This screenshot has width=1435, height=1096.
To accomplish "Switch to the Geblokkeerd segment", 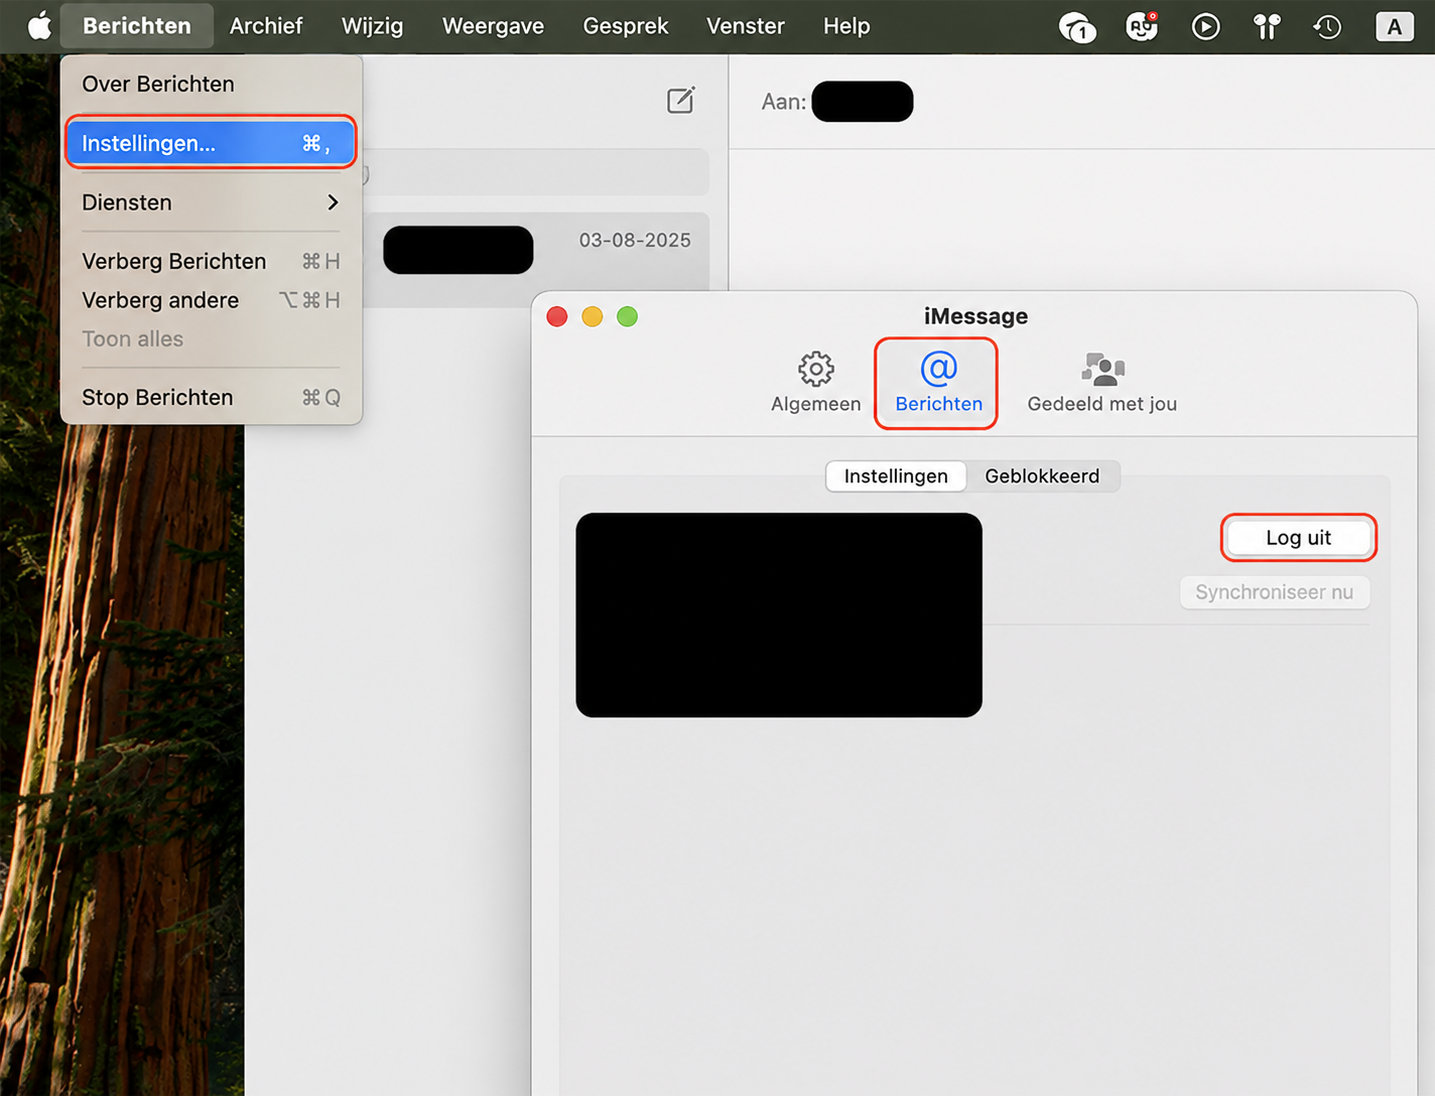I will (1042, 476).
